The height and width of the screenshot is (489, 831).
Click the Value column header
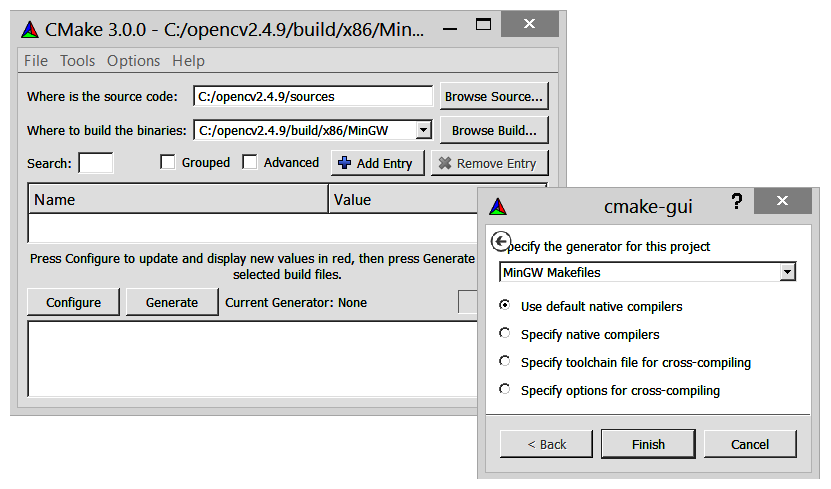coord(403,199)
